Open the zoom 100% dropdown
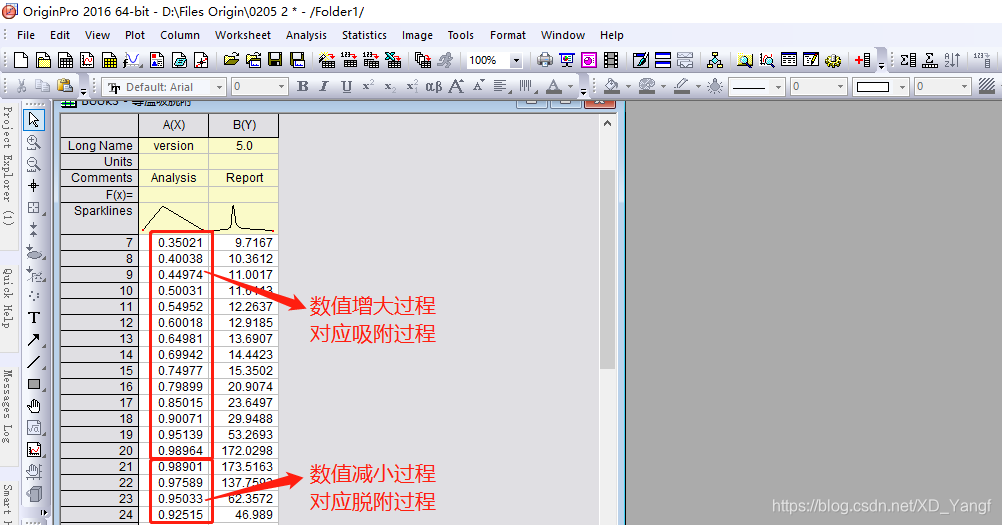 click(516, 61)
